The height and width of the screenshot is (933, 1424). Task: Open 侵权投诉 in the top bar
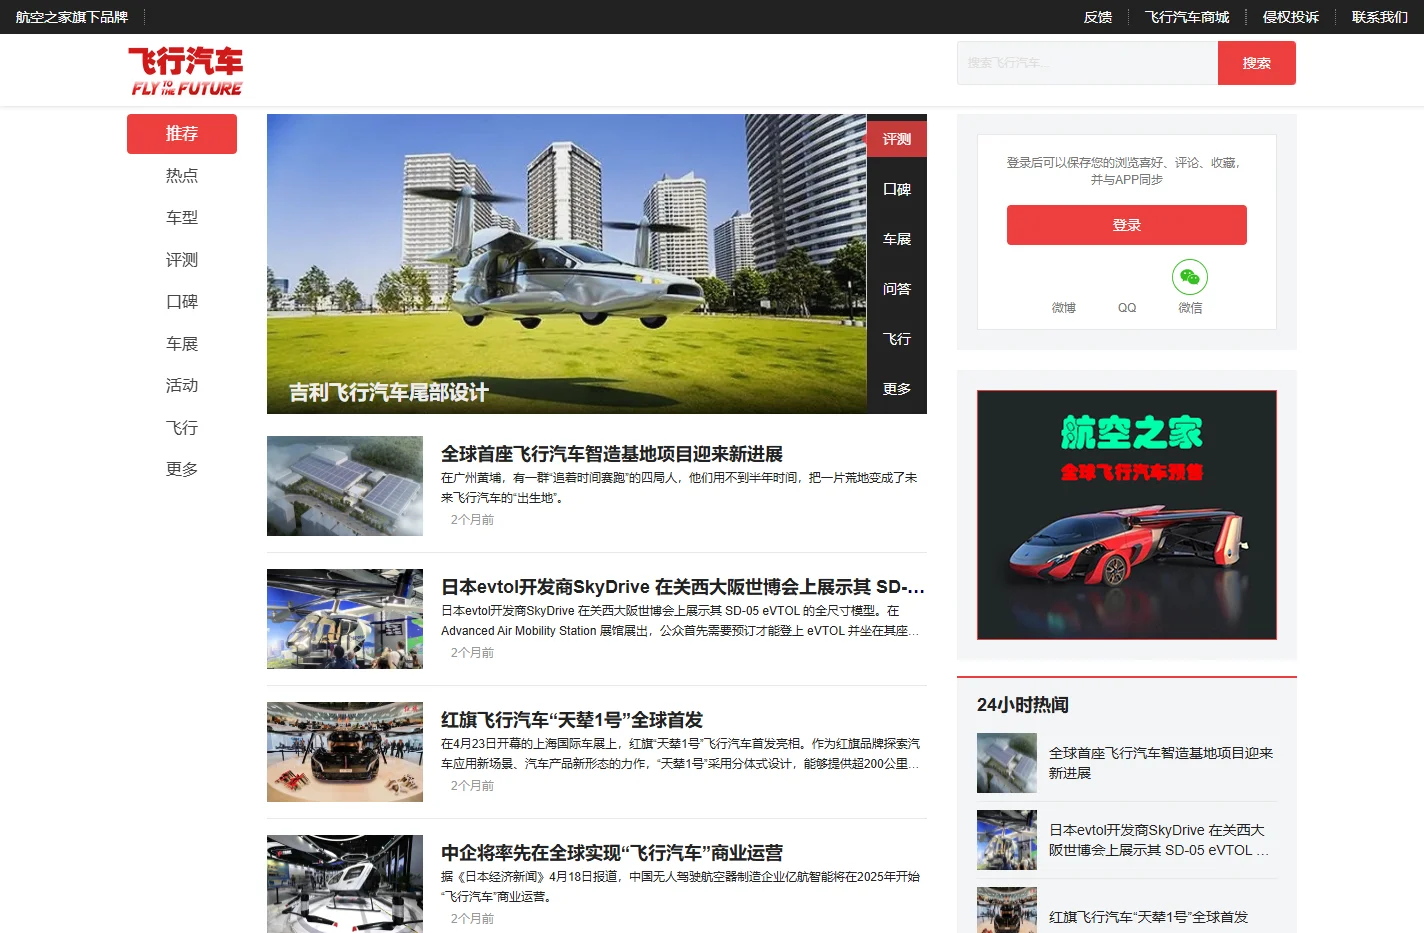[1290, 17]
